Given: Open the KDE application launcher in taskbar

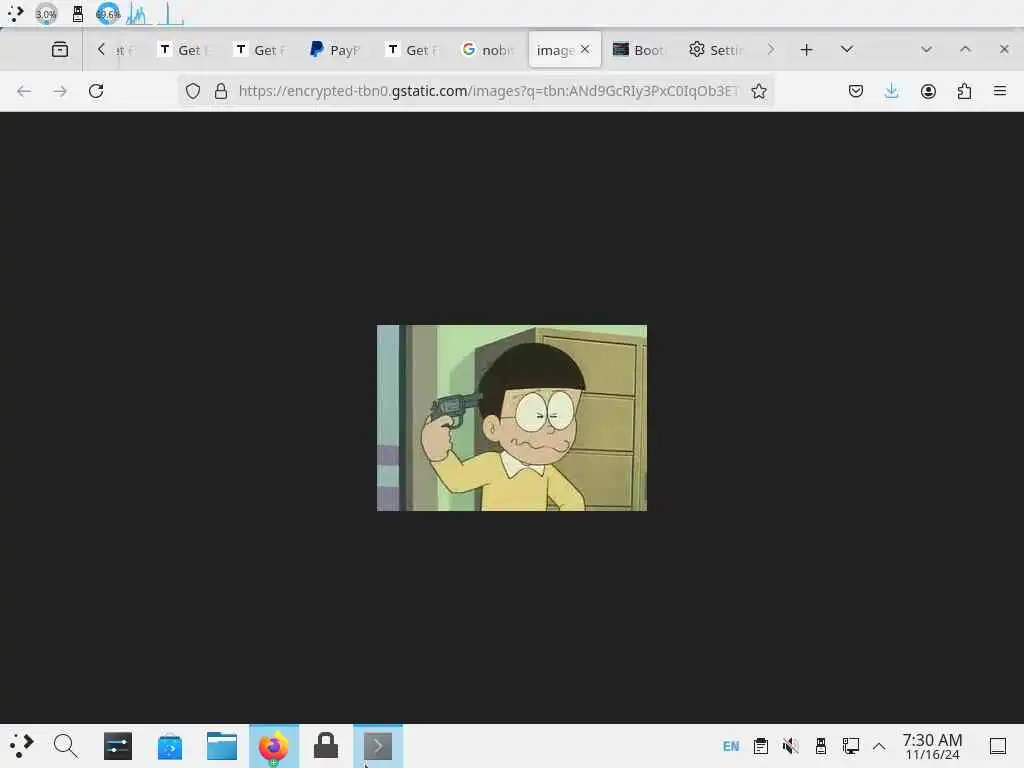Looking at the screenshot, I should (x=21, y=746).
